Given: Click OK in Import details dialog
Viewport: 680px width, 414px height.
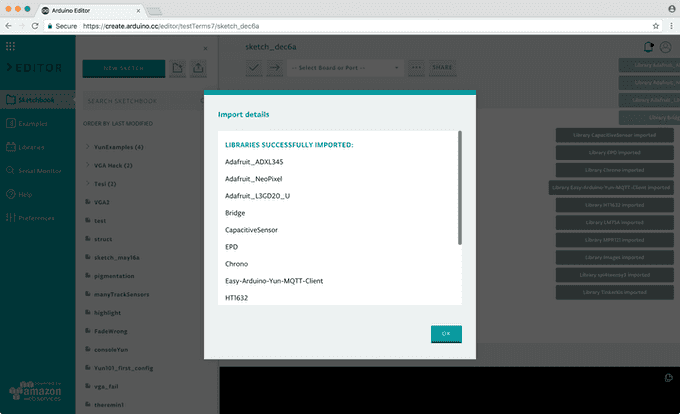Looking at the screenshot, I should coord(446,334).
